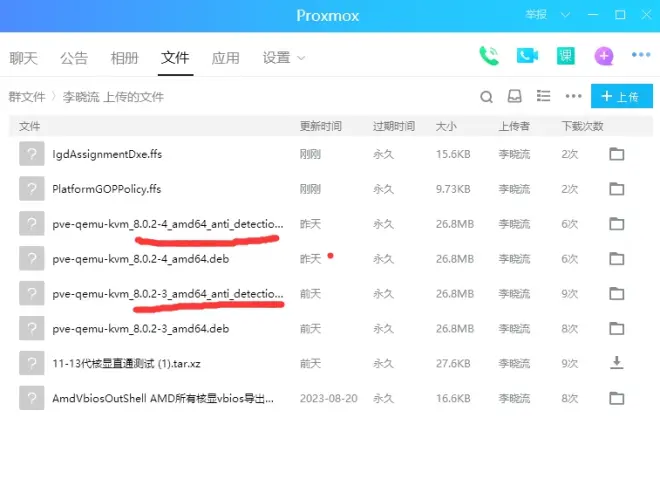Select file IgdAssignmentDxe.ffs

pos(107,154)
